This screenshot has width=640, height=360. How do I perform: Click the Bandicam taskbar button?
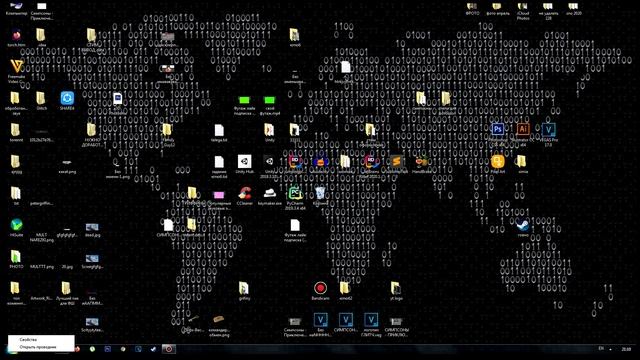click(x=169, y=349)
